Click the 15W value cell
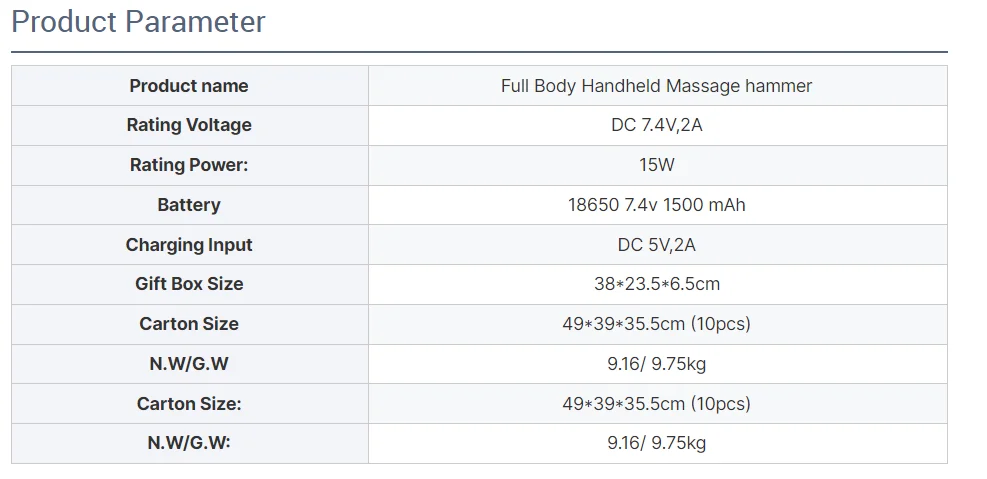Viewport: 987px width, 479px height. tap(658, 165)
